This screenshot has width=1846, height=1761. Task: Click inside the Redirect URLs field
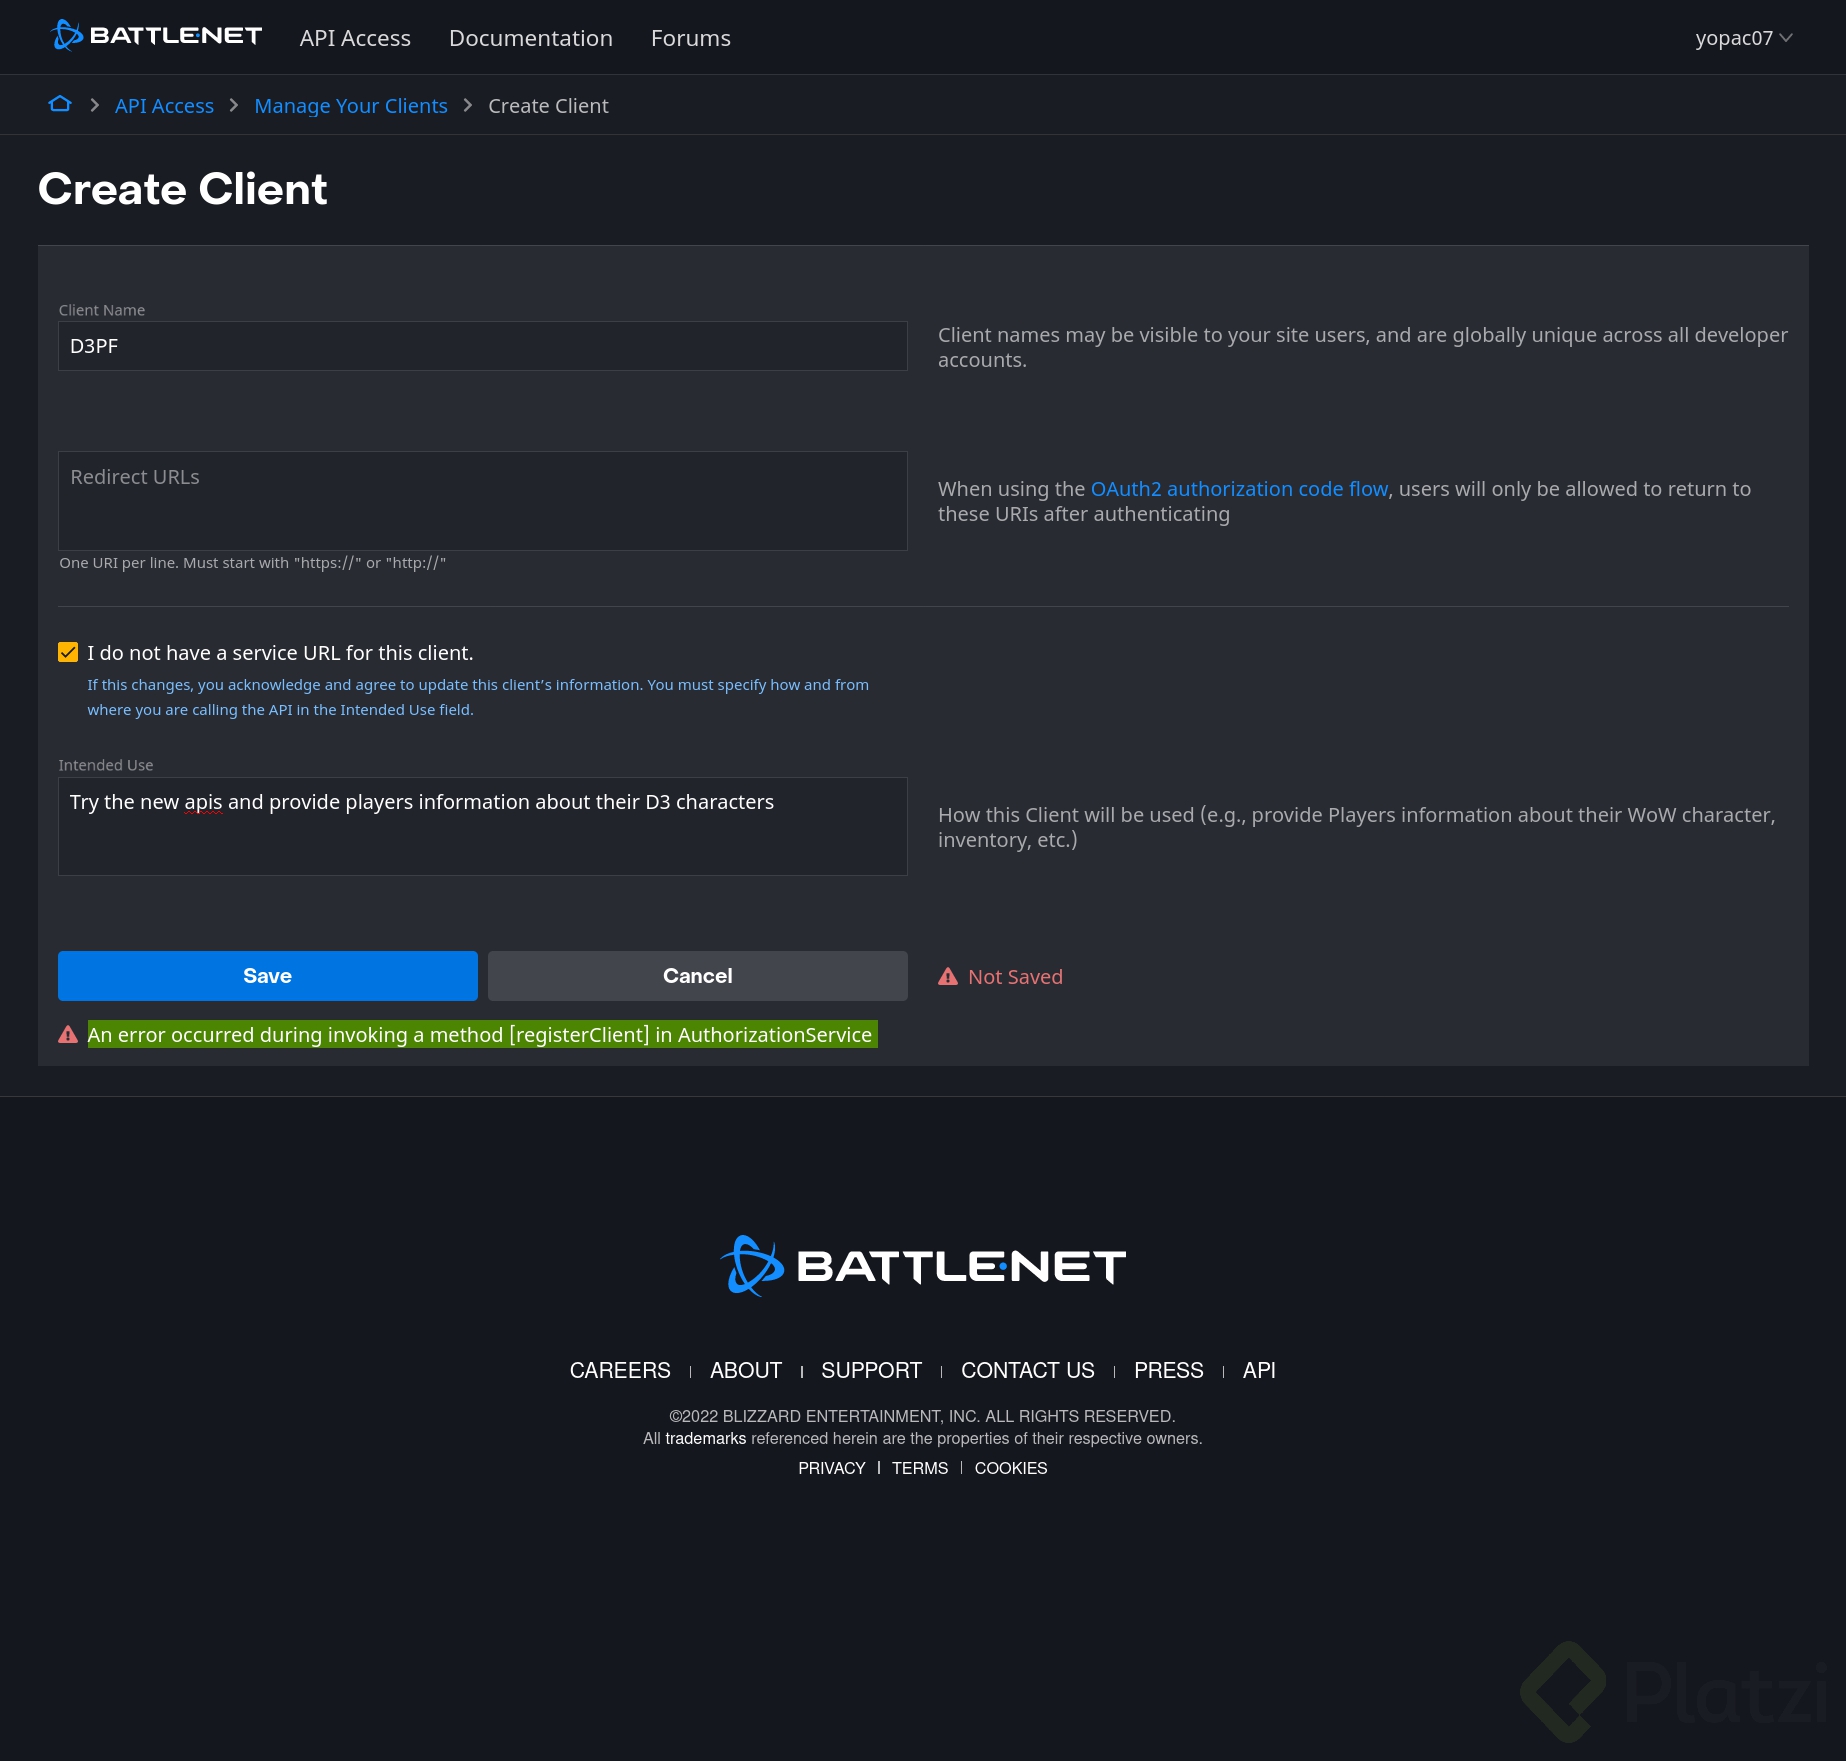tap(483, 500)
